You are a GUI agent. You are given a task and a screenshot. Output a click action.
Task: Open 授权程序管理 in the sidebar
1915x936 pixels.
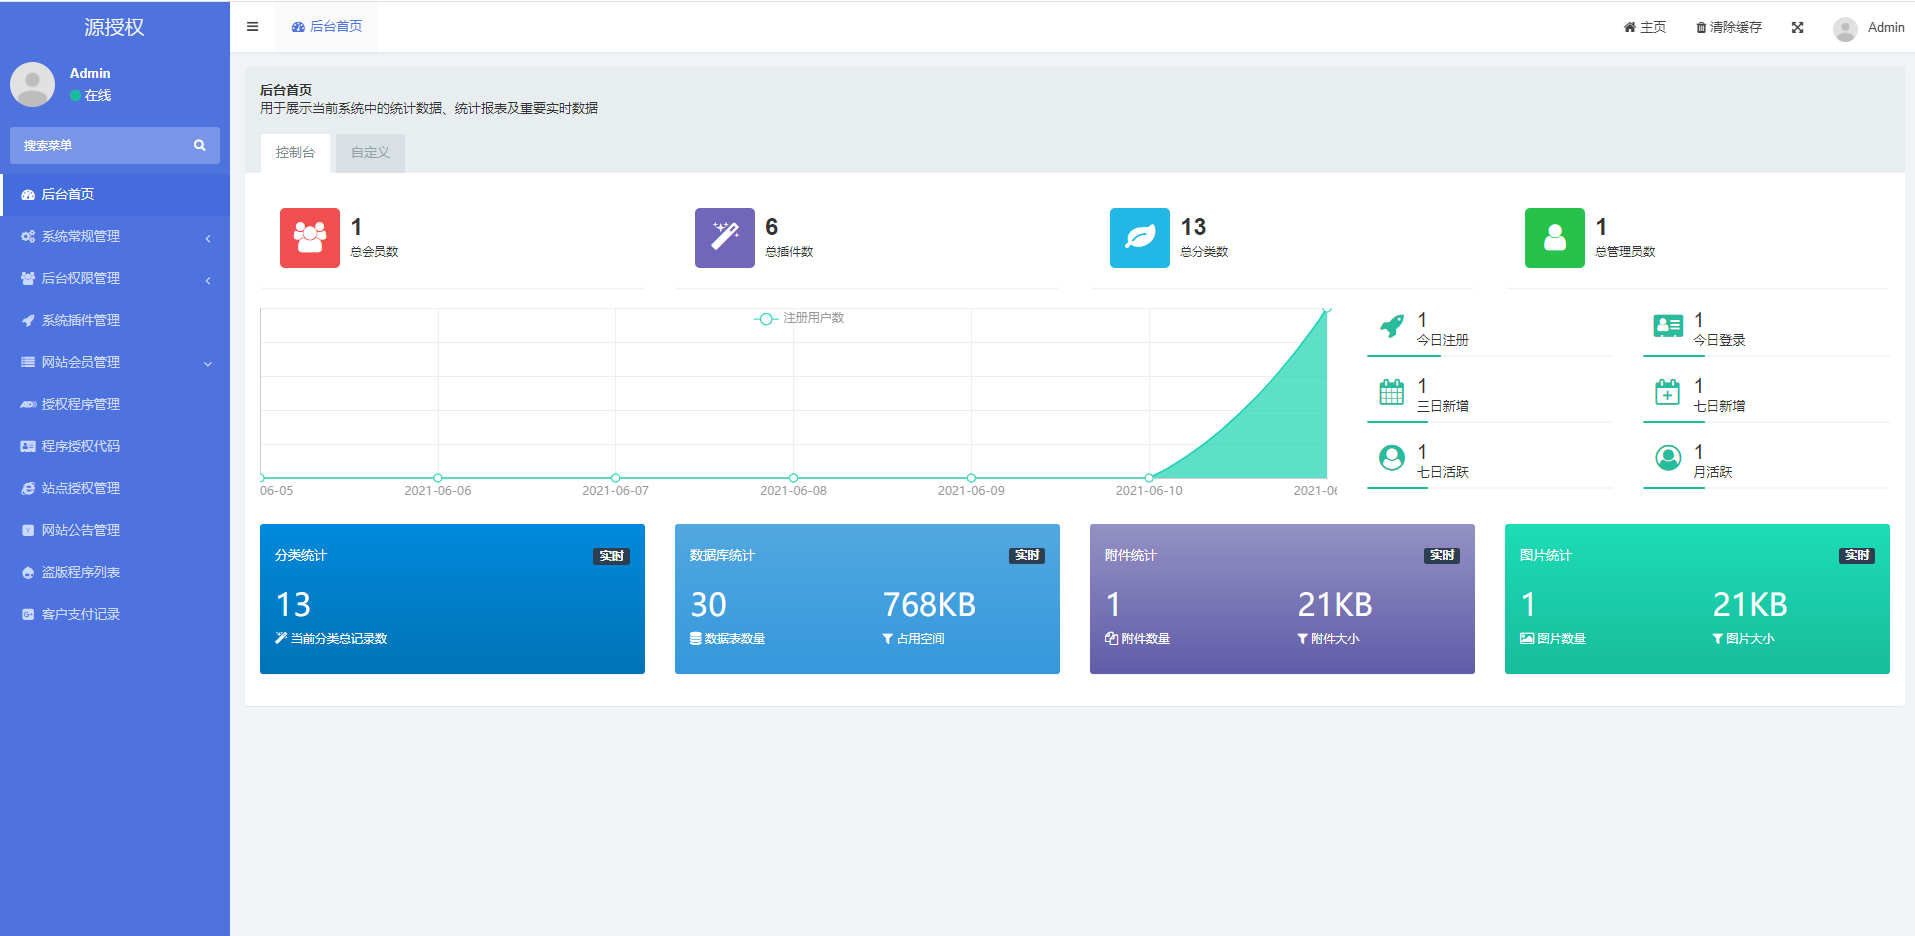[81, 405]
